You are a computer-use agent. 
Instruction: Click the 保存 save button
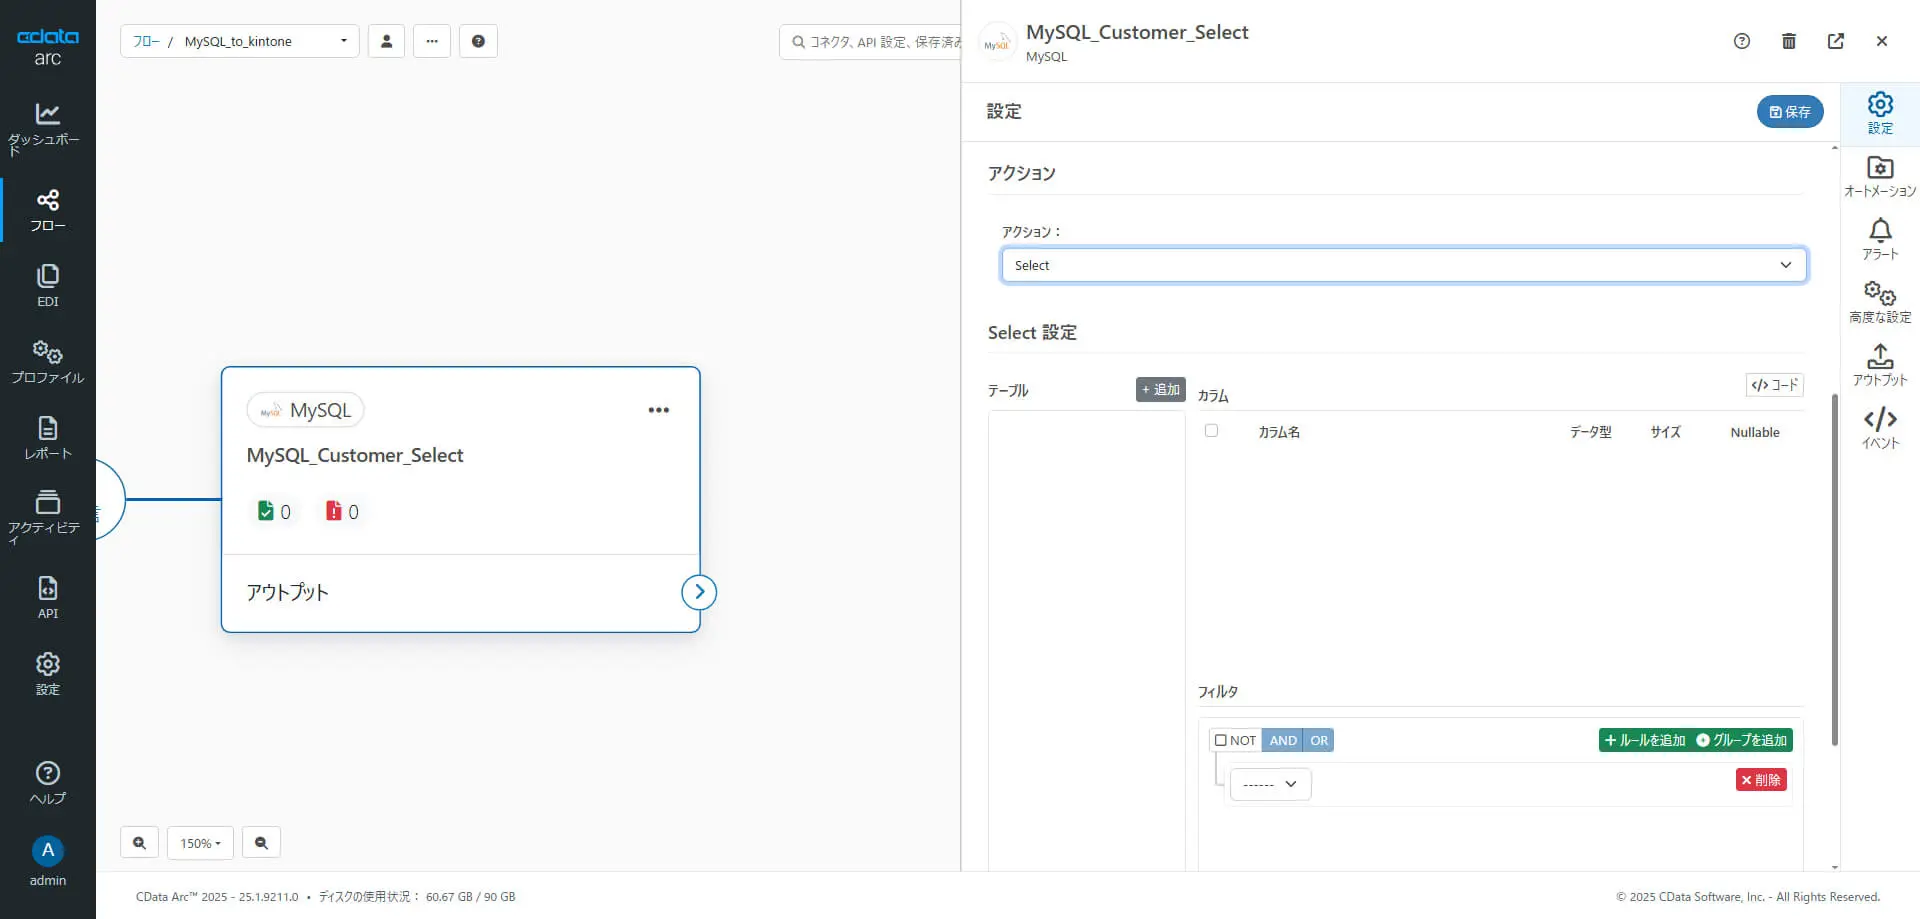1789,112
